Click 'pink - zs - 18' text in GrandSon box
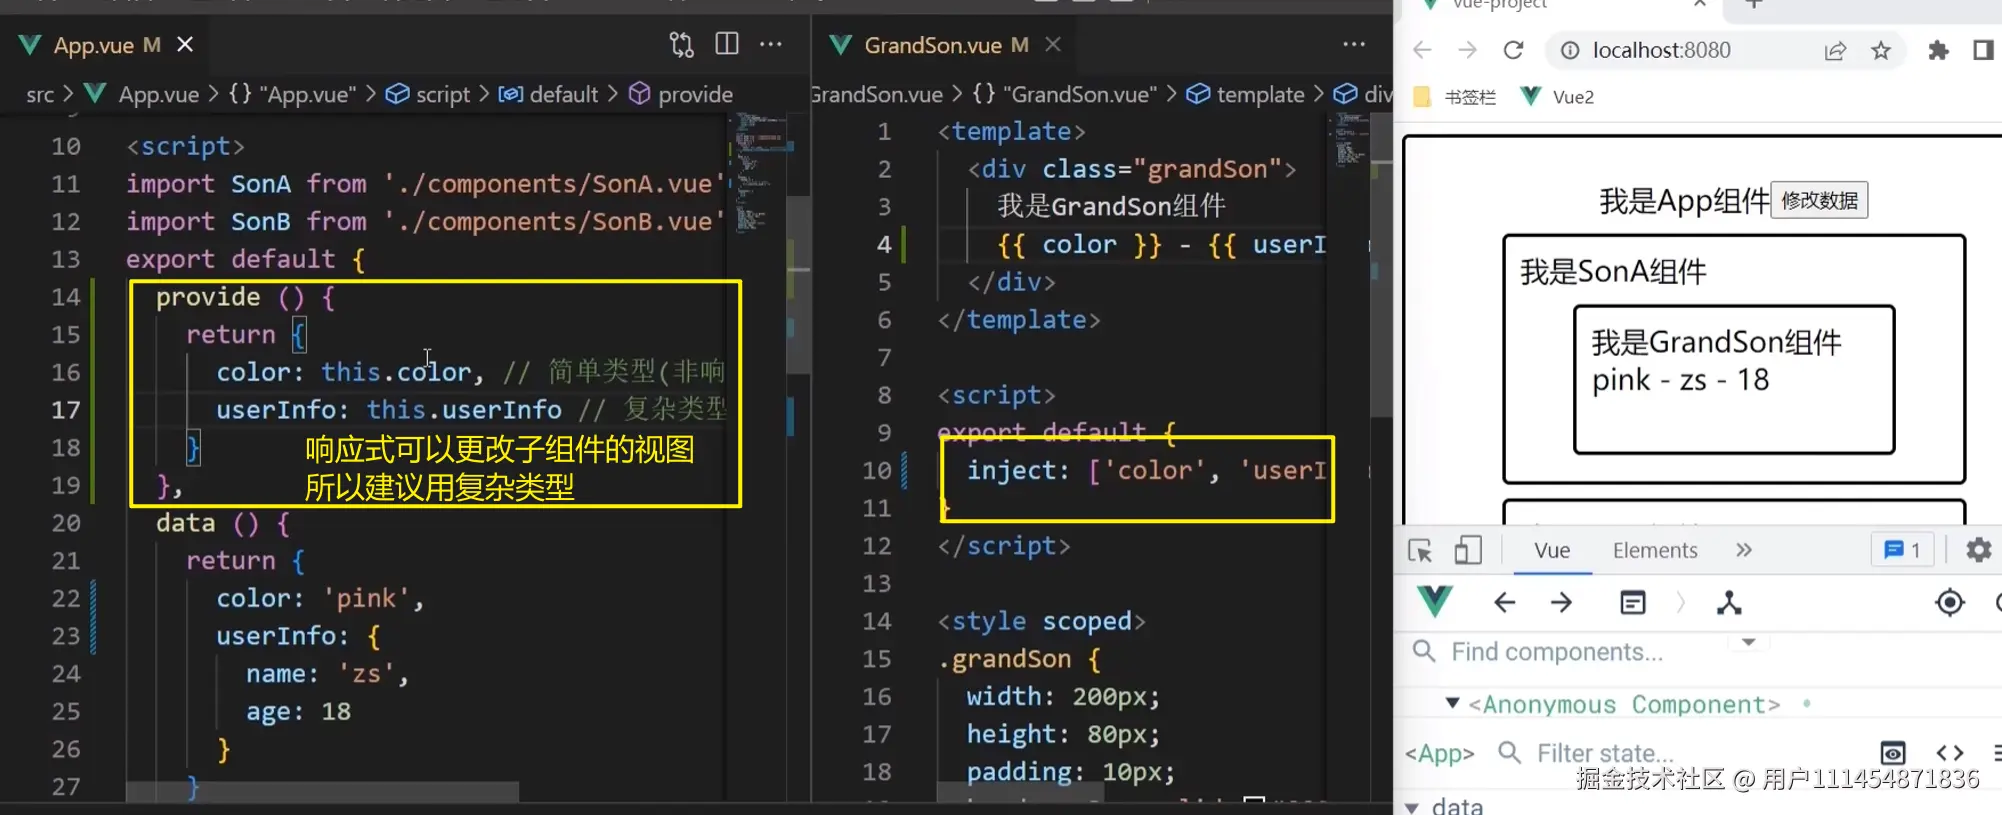The image size is (2002, 815). tap(1680, 380)
